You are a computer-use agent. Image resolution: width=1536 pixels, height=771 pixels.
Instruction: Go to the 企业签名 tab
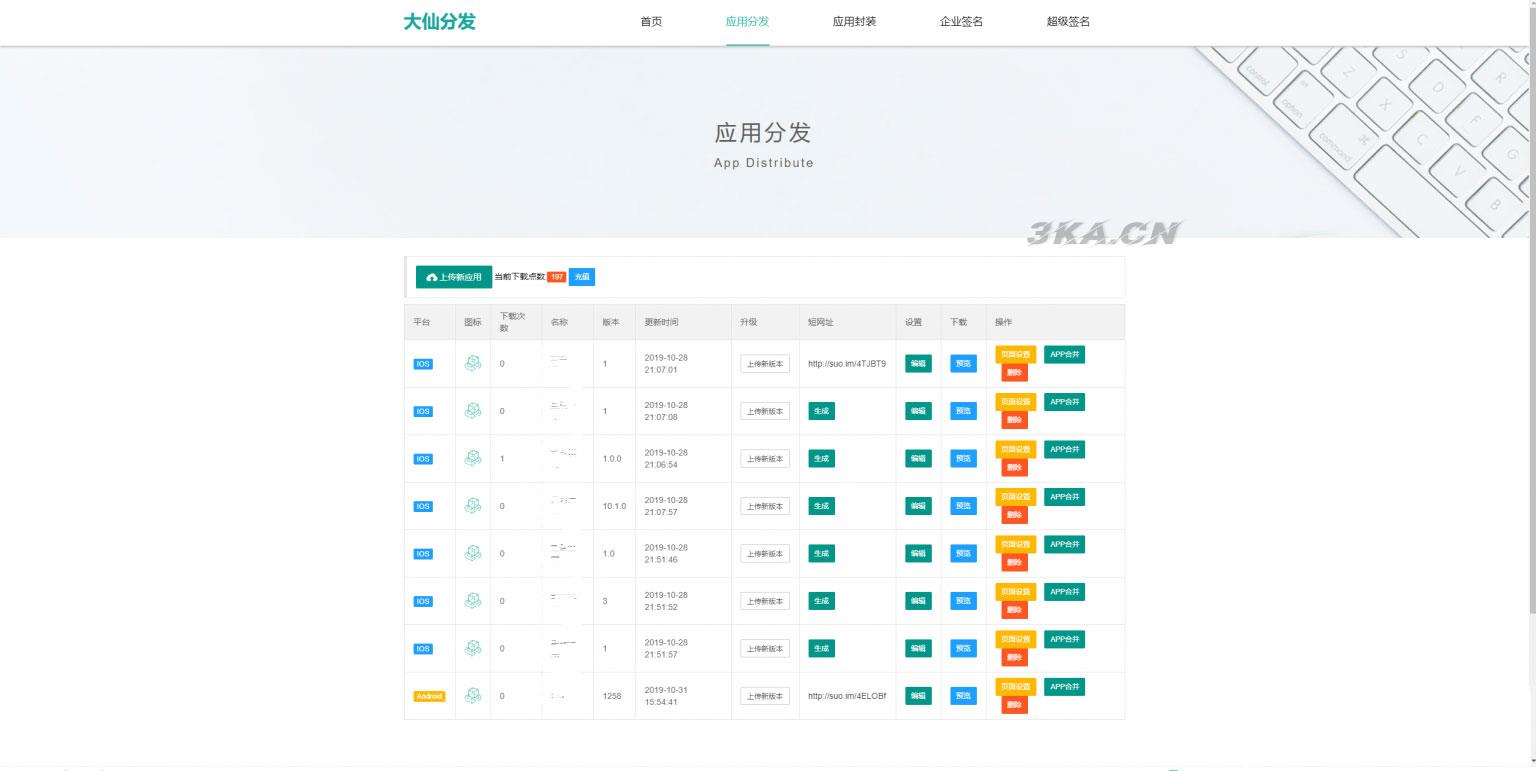(961, 22)
